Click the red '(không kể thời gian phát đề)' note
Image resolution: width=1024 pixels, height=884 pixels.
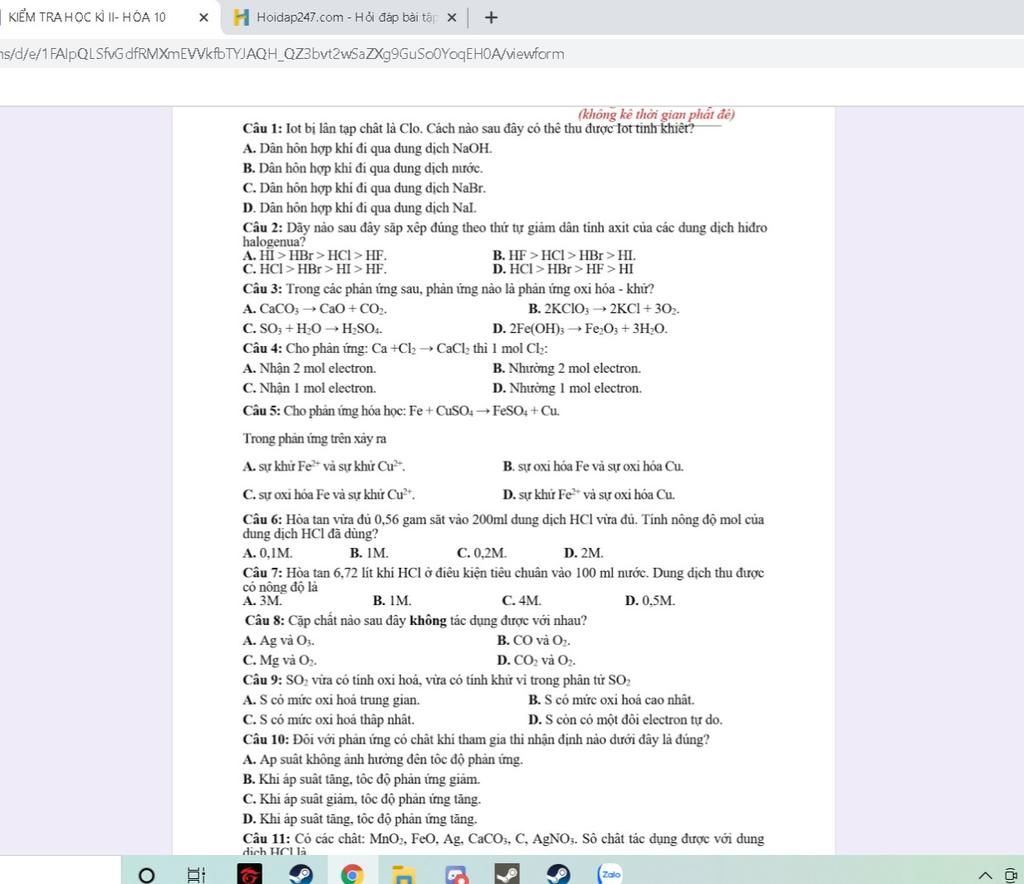click(x=656, y=114)
